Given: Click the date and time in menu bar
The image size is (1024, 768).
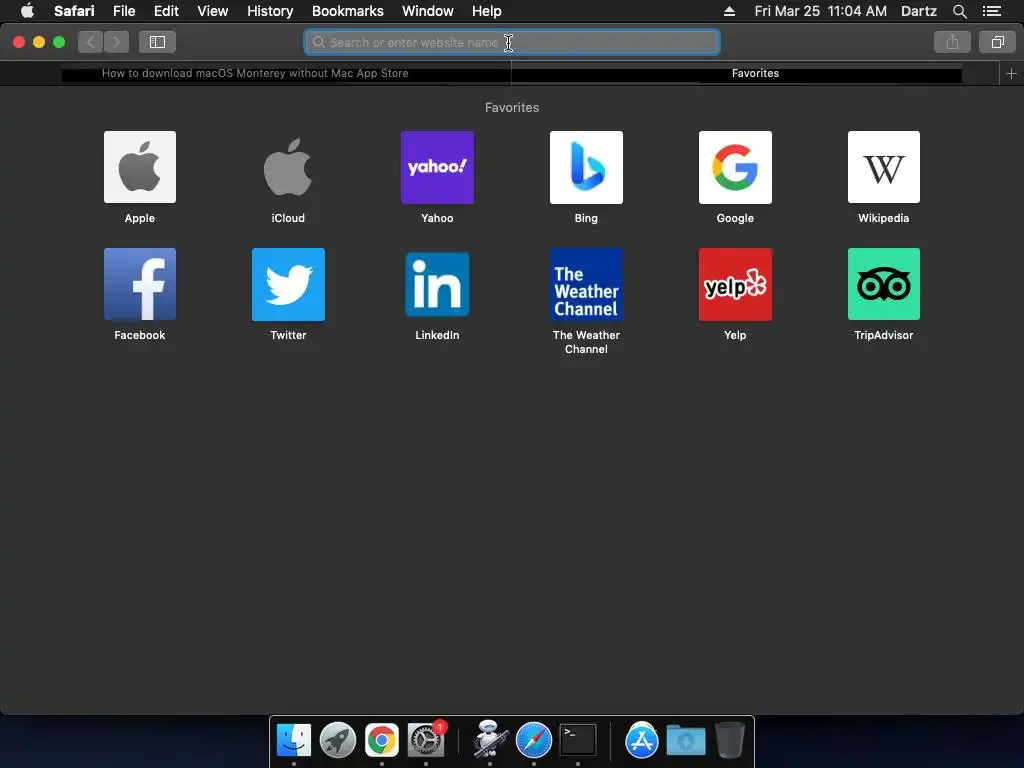Looking at the screenshot, I should coord(820,11).
